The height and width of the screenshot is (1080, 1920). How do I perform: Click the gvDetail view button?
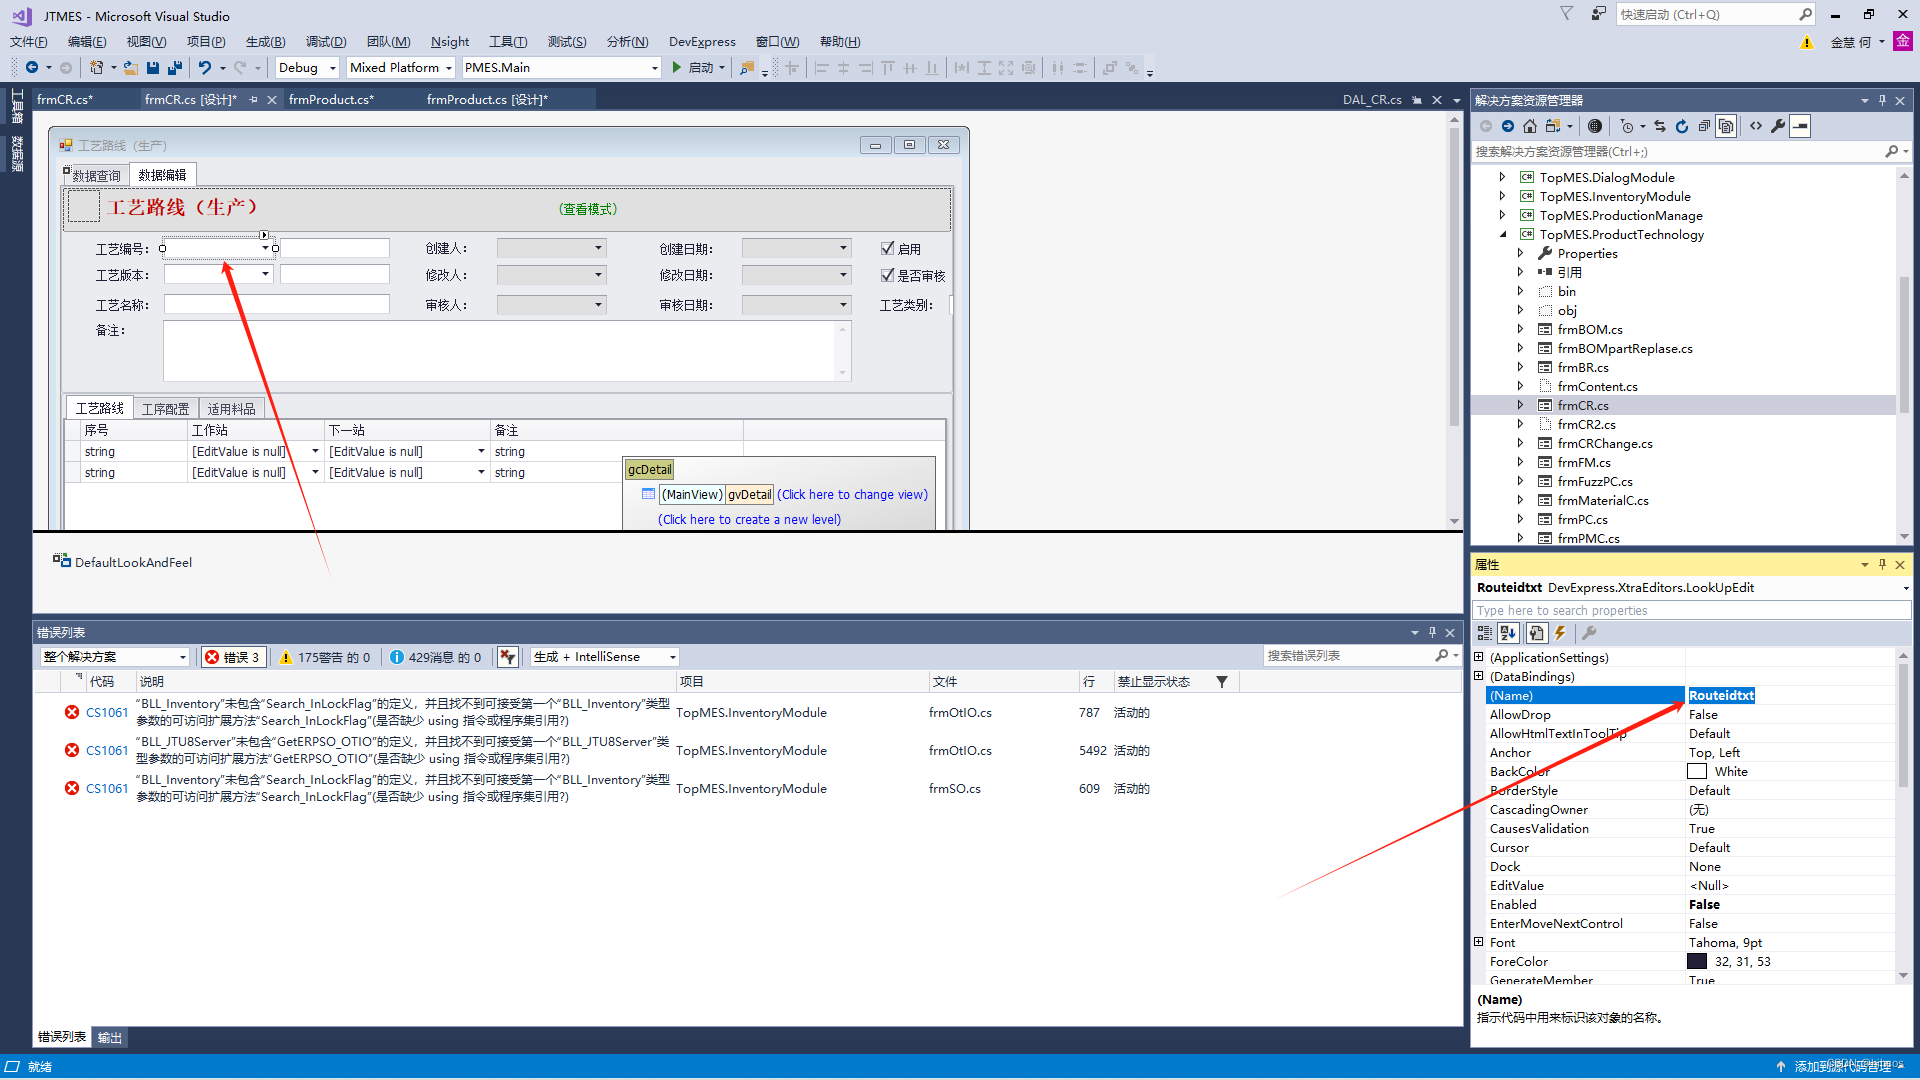pyautogui.click(x=750, y=494)
